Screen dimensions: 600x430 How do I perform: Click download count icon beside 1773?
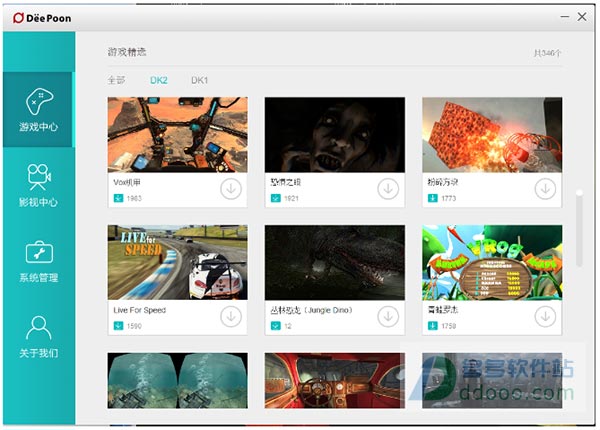pos(432,198)
